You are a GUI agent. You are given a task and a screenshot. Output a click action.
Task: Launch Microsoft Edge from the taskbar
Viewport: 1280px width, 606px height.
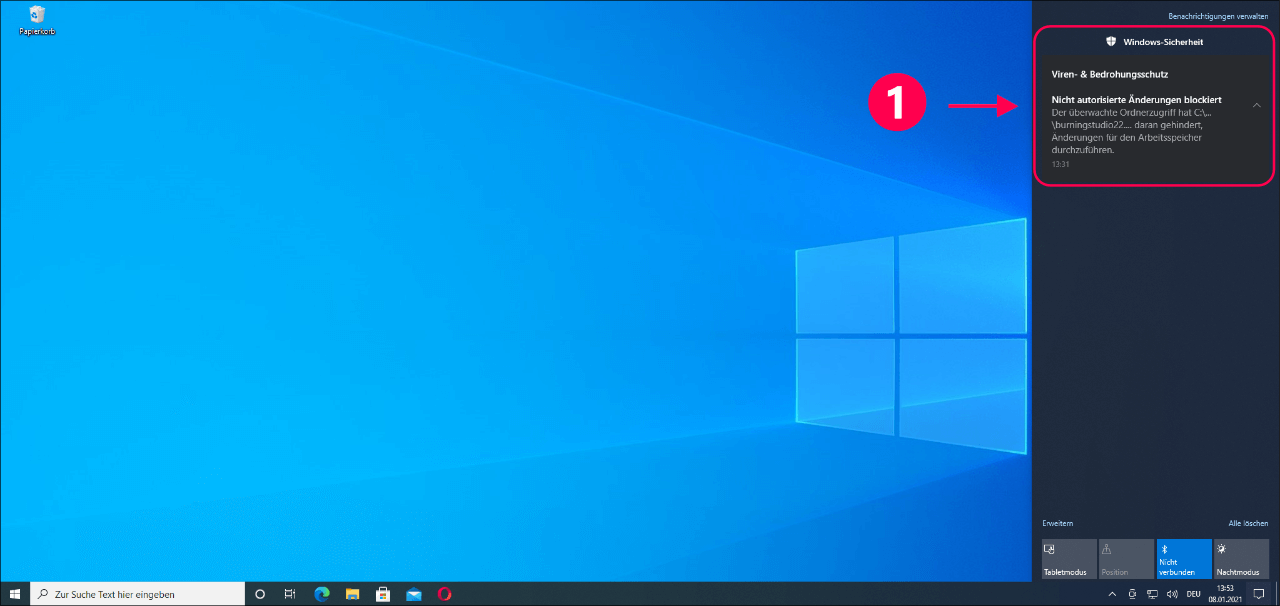tap(322, 594)
